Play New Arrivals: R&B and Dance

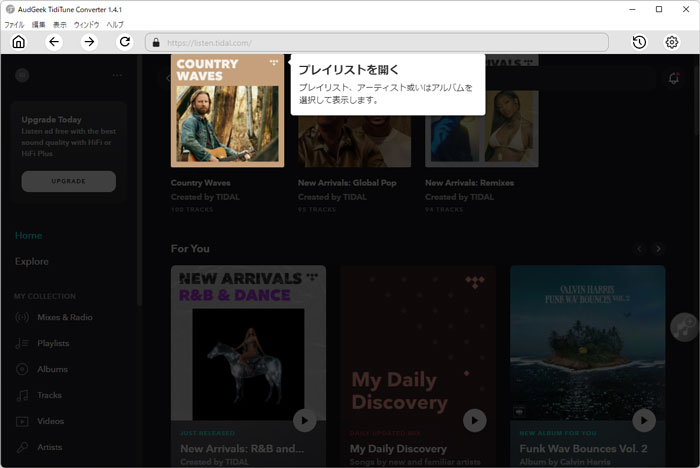pyautogui.click(x=304, y=420)
